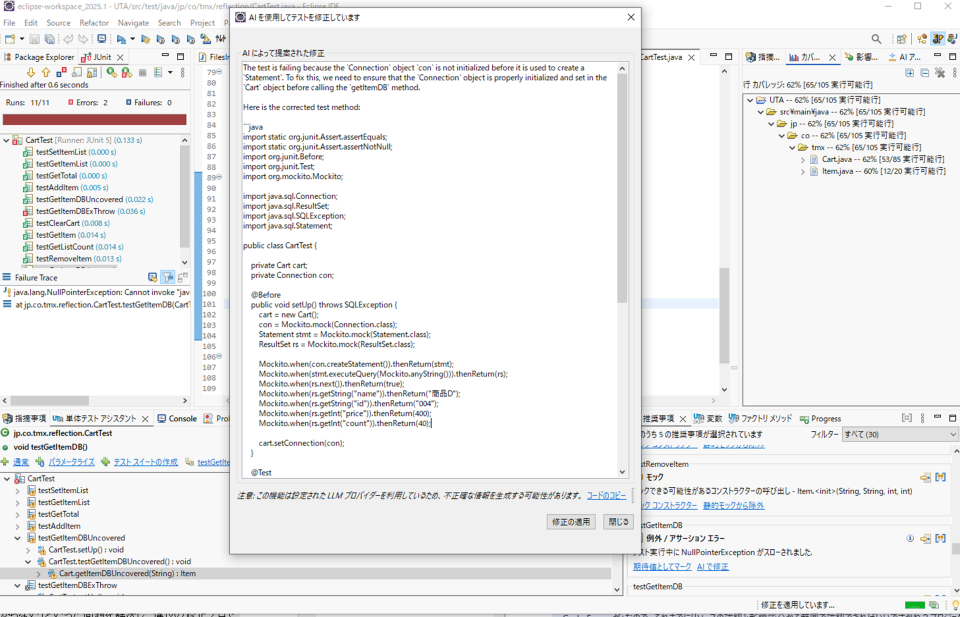Click the Open Perspective icon

pyautogui.click(x=901, y=39)
